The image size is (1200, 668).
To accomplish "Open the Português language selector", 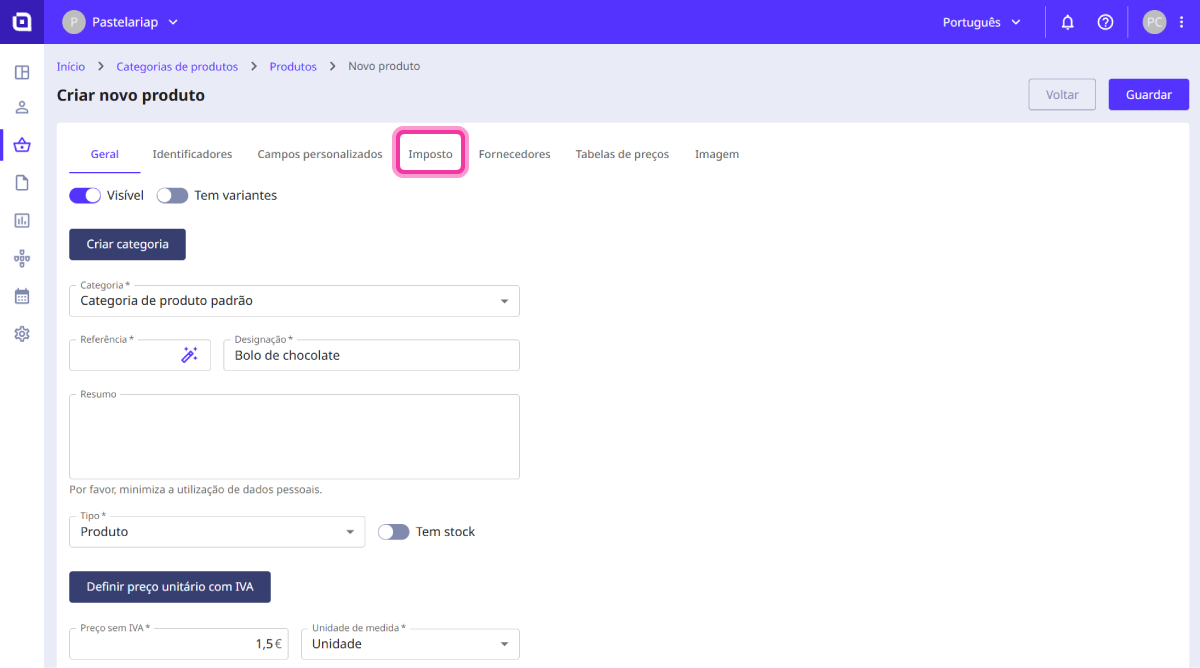I will (982, 22).
